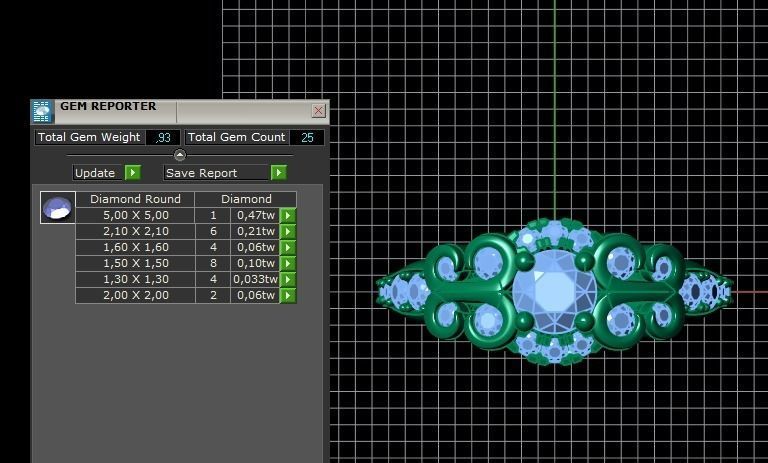
Task: Click green arrow for 1,50 X 1,50 row
Action: click(x=288, y=263)
